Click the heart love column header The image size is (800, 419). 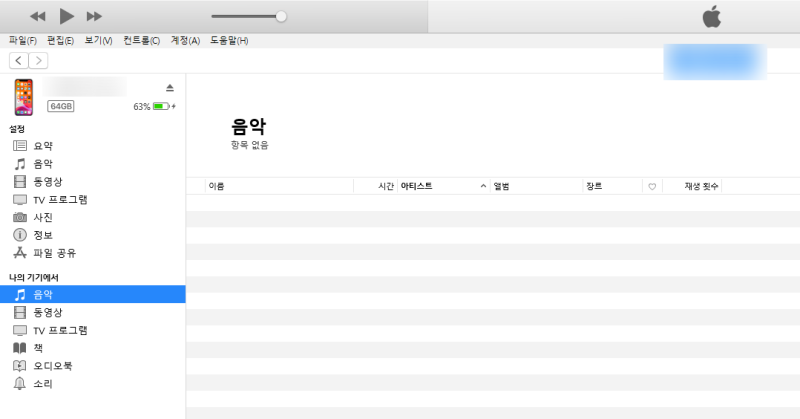pyautogui.click(x=652, y=187)
